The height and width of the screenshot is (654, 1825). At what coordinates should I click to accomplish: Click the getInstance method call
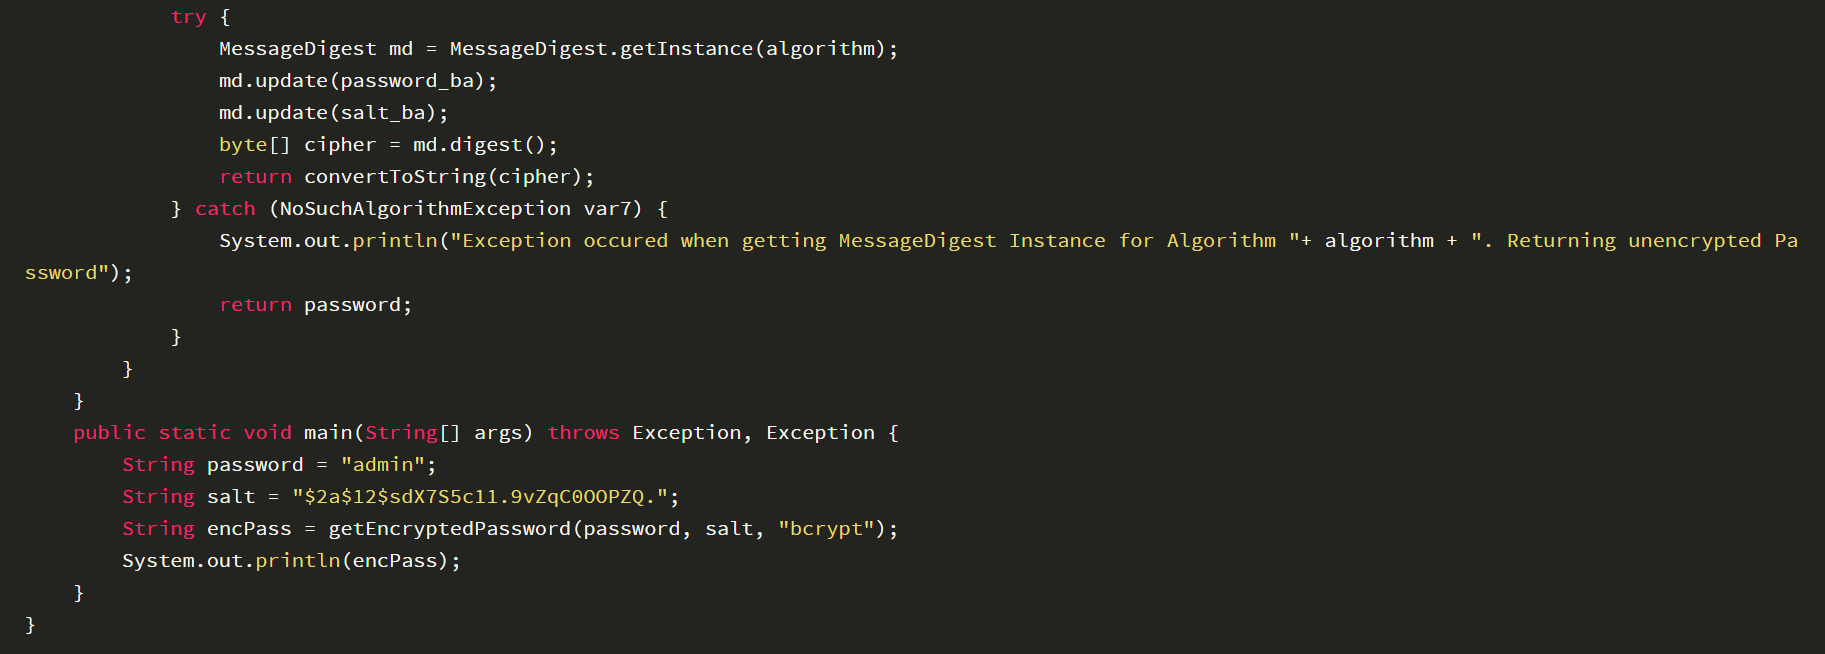click(x=686, y=49)
